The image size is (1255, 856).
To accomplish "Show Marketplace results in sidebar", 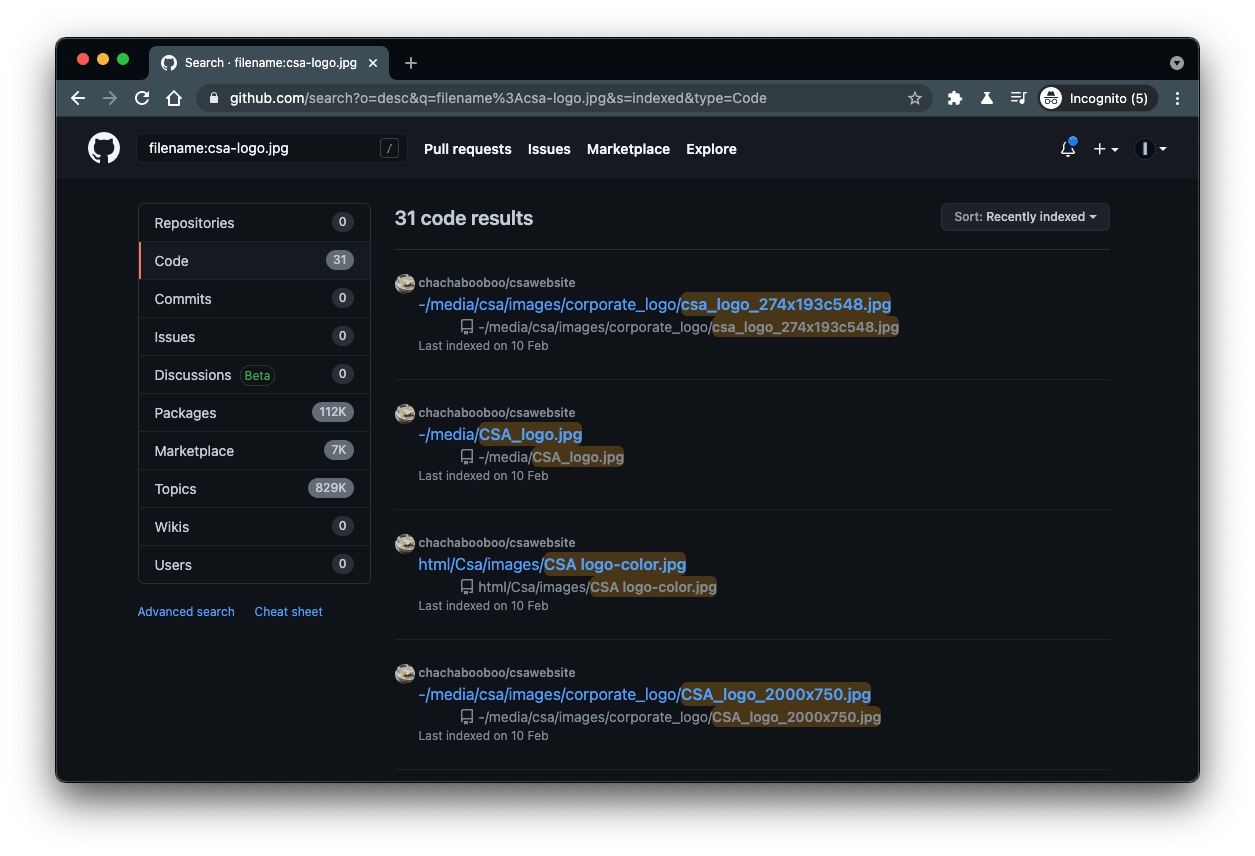I will (x=254, y=451).
